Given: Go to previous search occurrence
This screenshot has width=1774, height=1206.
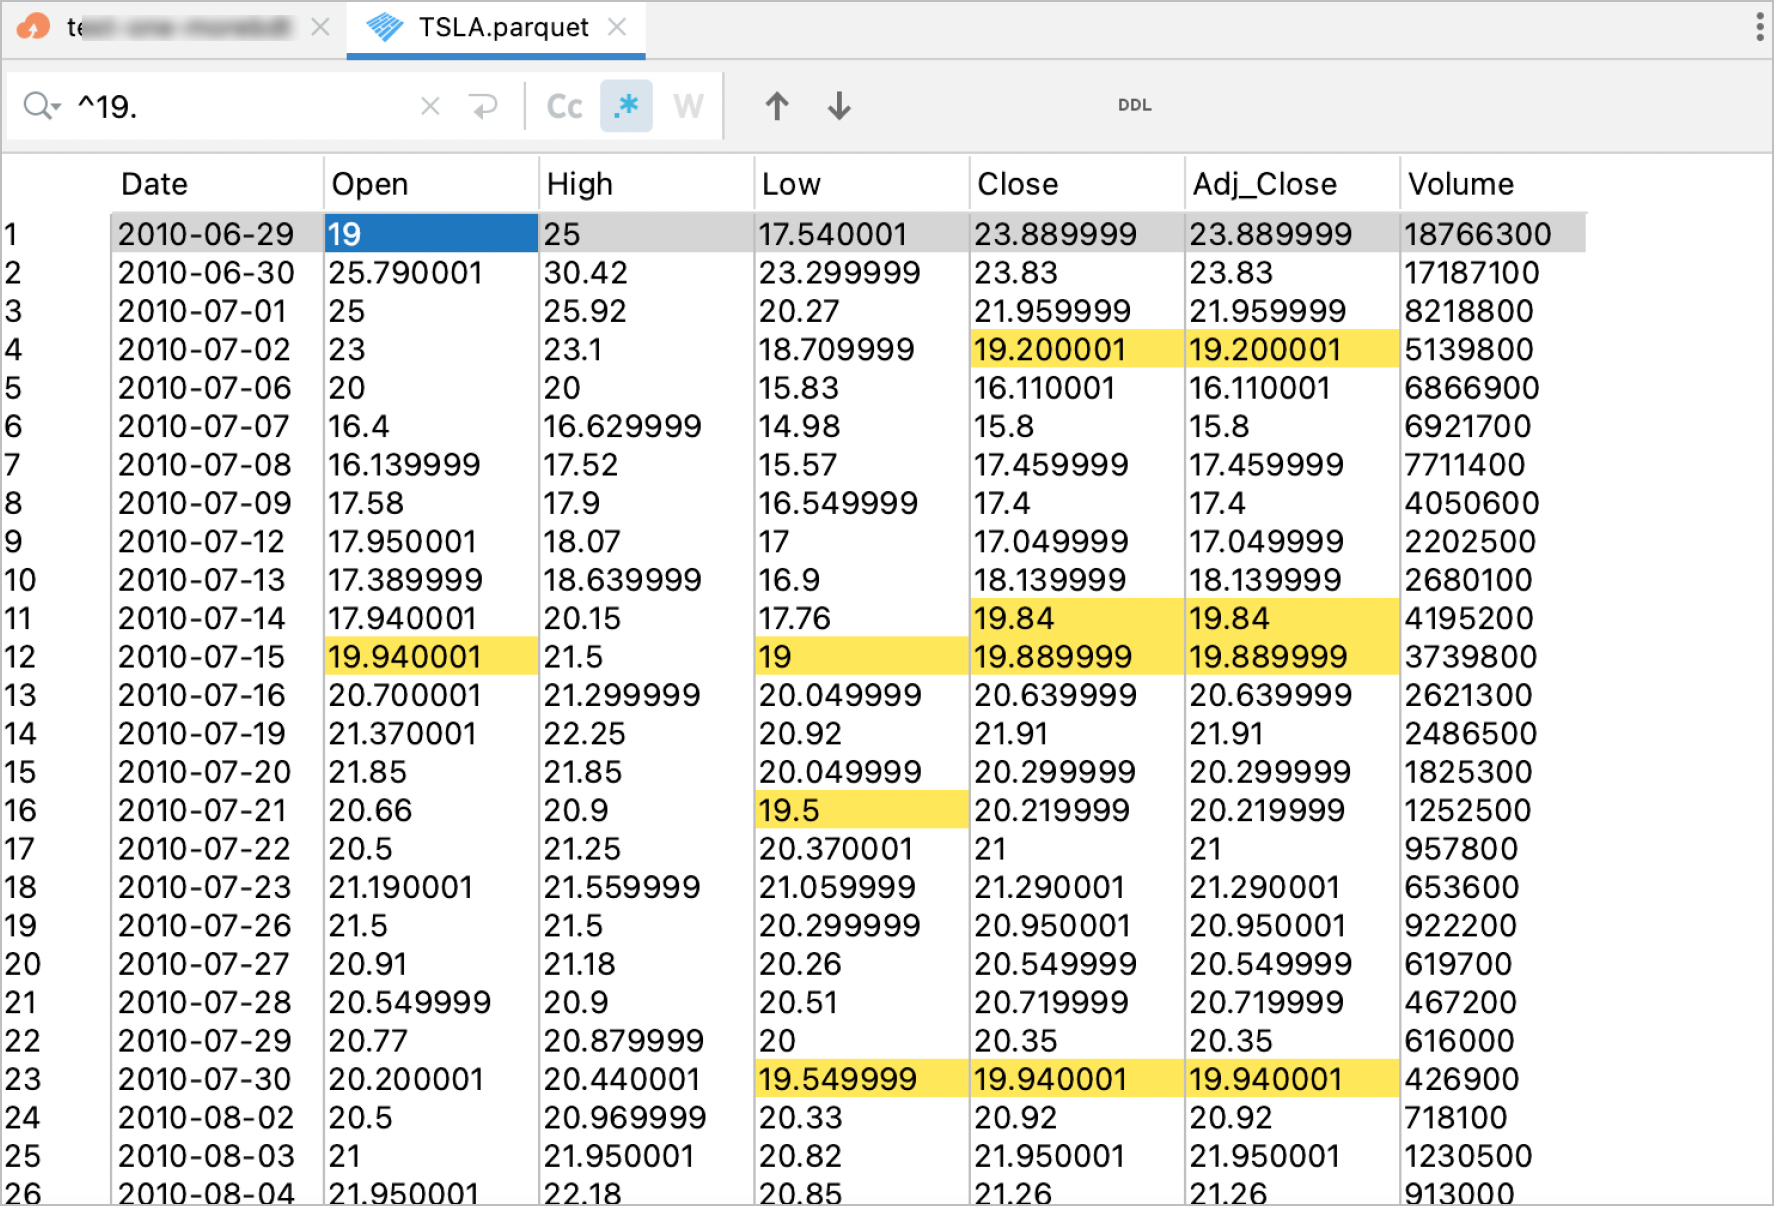Looking at the screenshot, I should [x=777, y=106].
